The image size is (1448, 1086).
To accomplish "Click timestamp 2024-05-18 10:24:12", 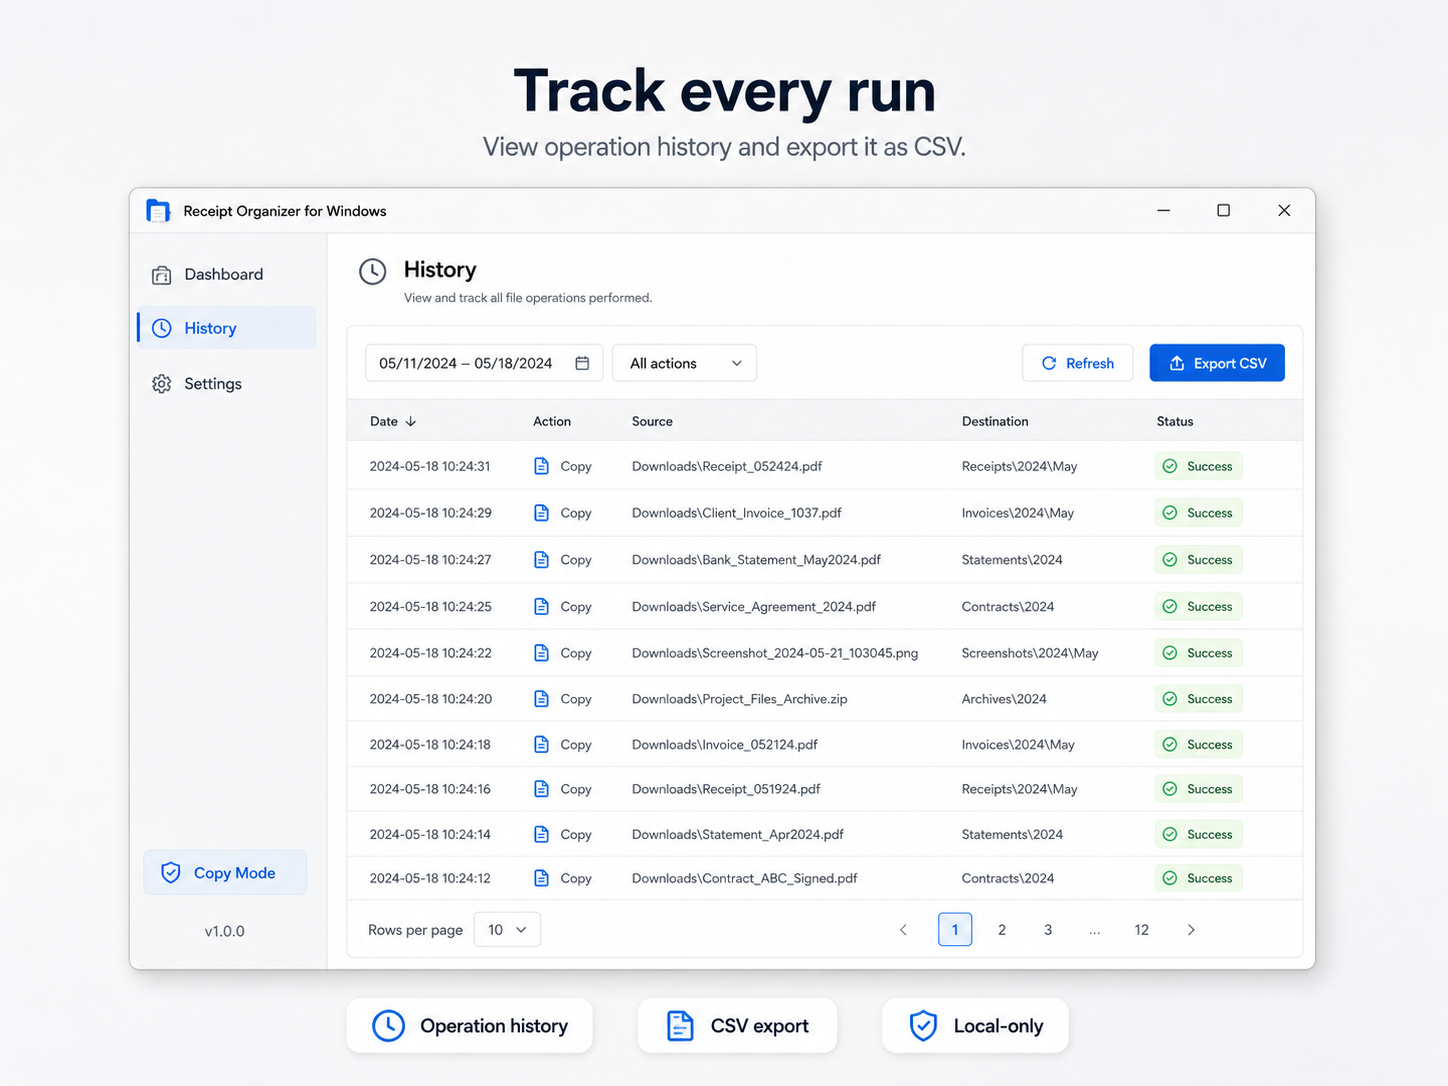I will pos(430,878).
